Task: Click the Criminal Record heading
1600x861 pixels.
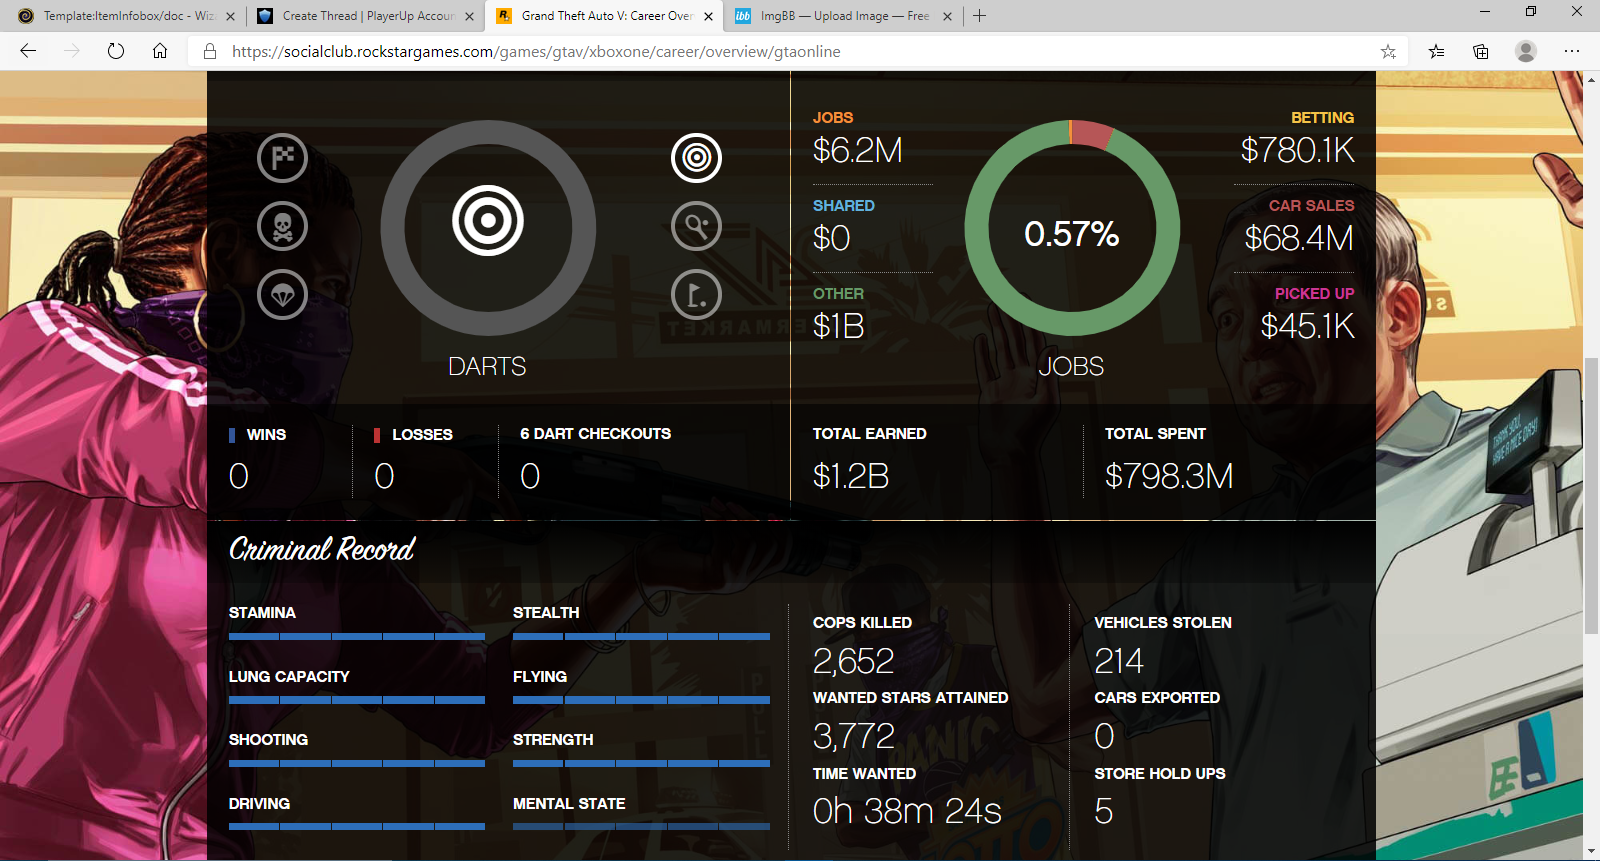Action: (321, 549)
